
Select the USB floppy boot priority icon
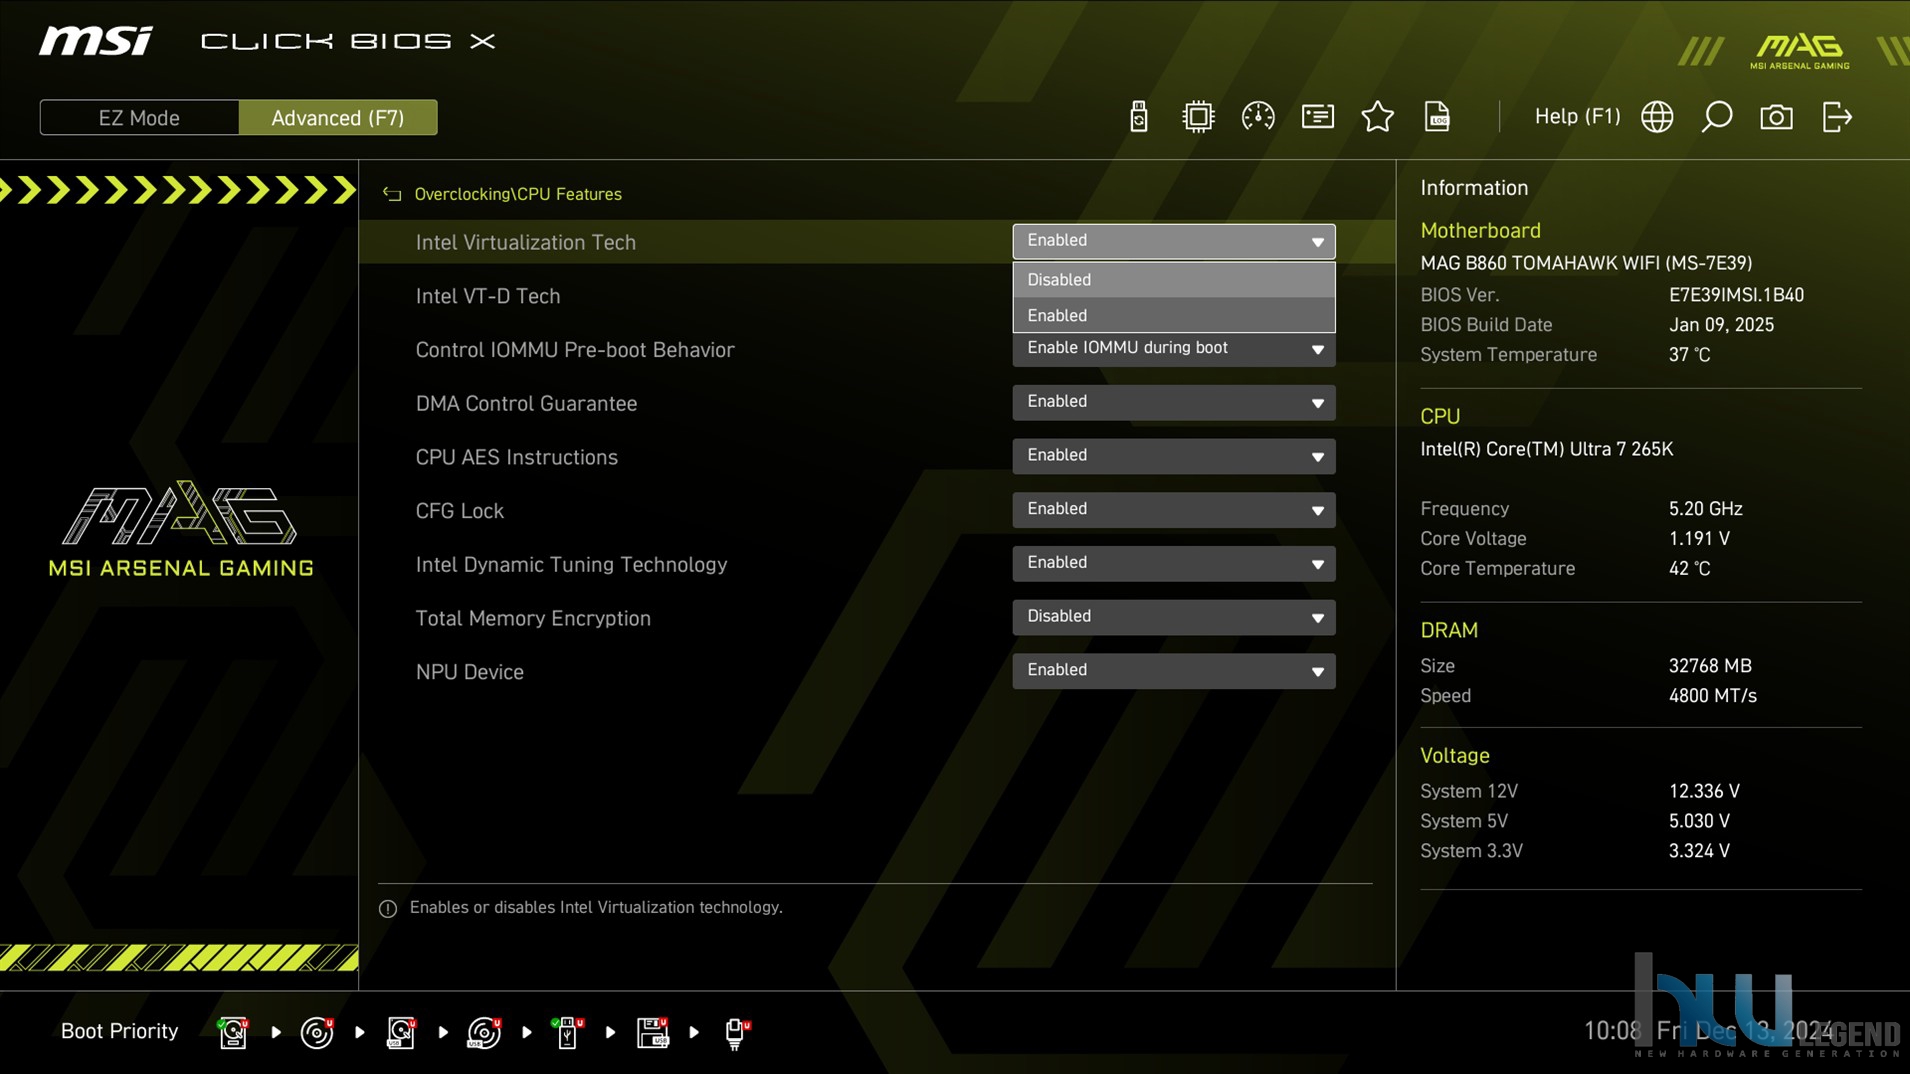tap(652, 1032)
